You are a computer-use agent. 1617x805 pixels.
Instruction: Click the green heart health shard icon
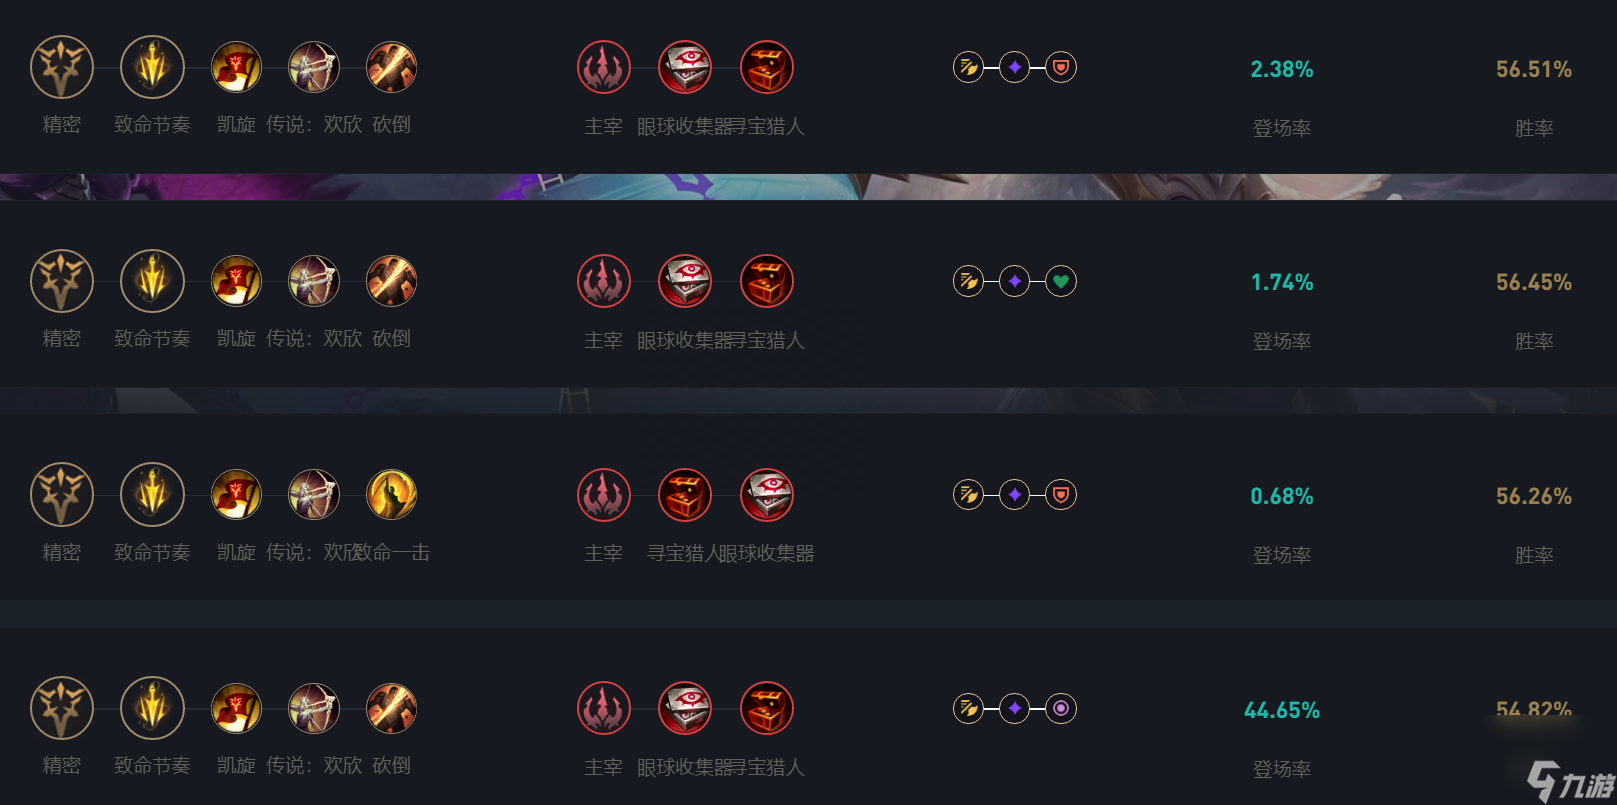click(1061, 281)
